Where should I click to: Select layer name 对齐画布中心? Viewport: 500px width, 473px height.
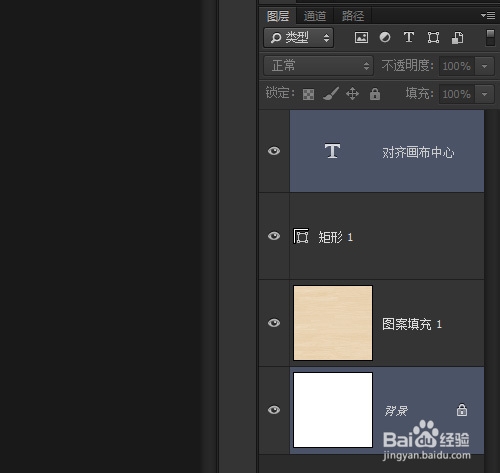click(418, 153)
